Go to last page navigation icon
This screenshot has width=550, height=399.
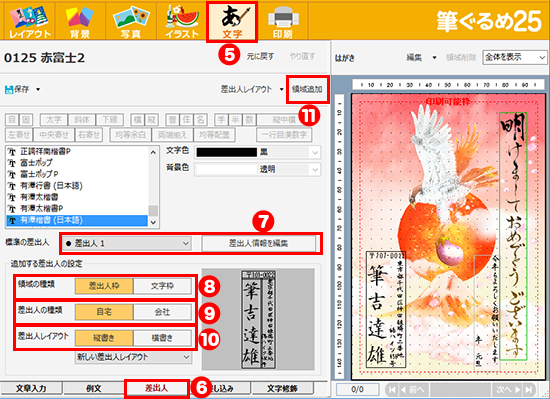point(528,390)
